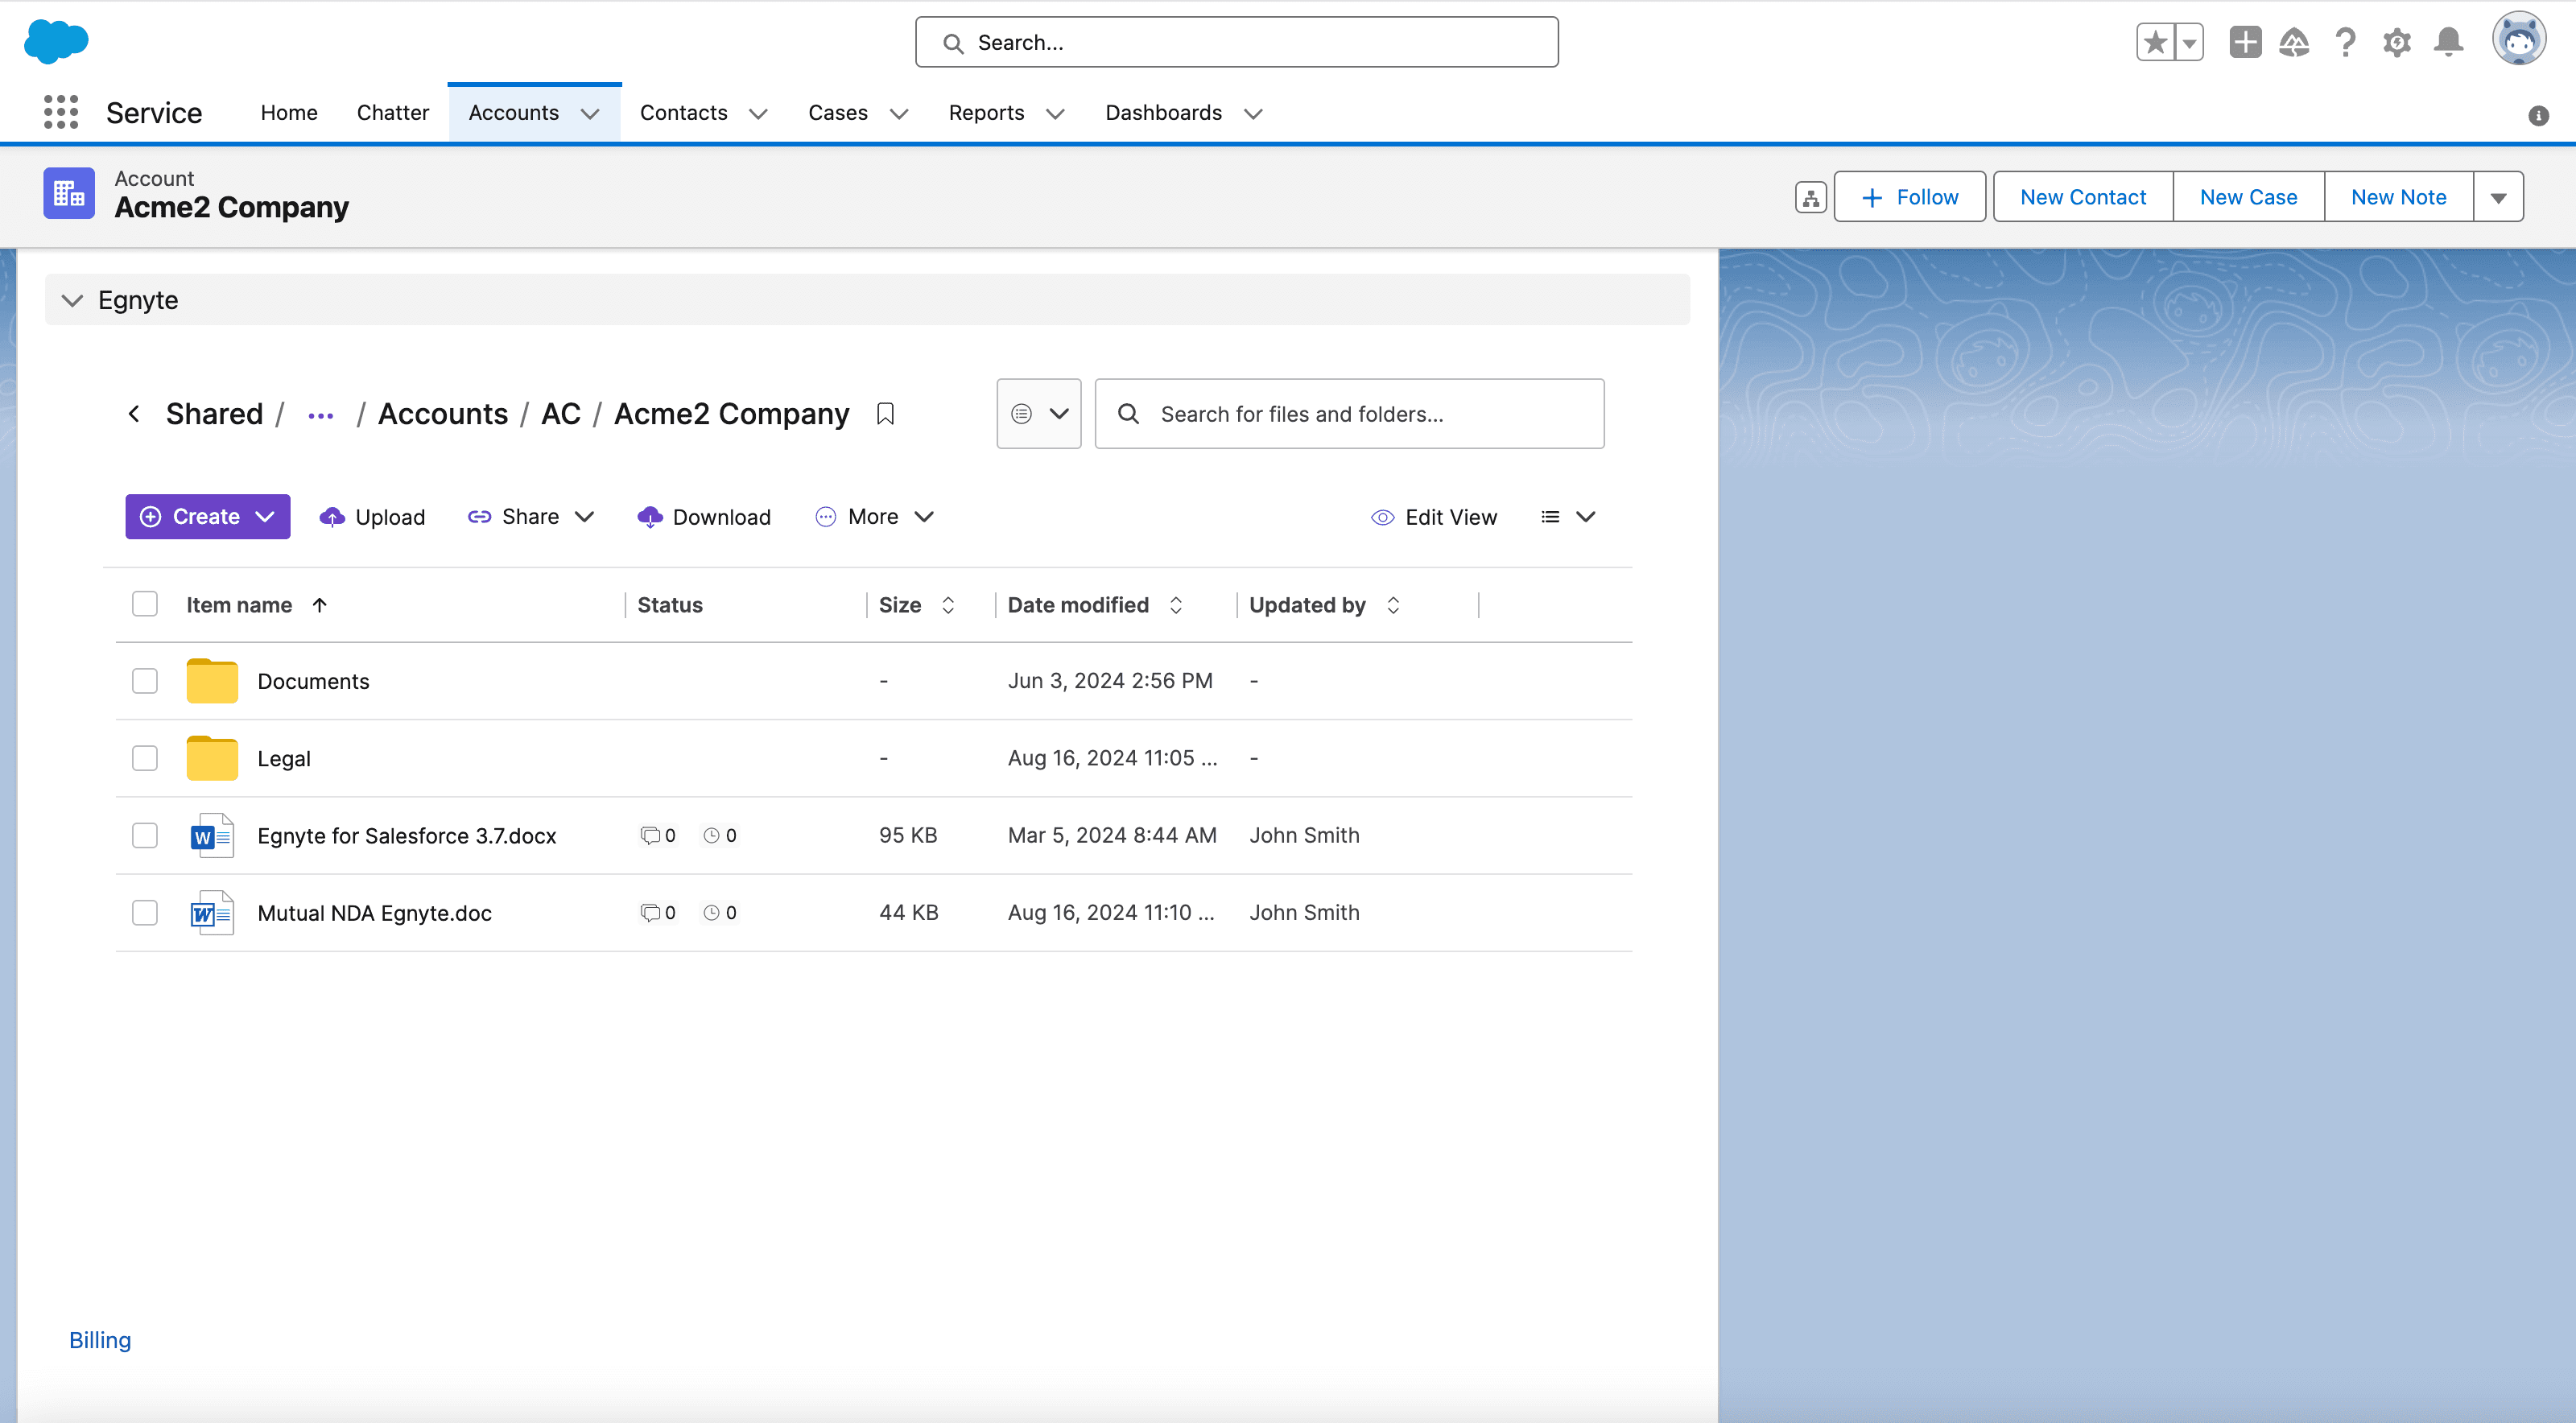Select the Legal folder checkbox
Screen dimensions: 2576x1423
(145, 758)
